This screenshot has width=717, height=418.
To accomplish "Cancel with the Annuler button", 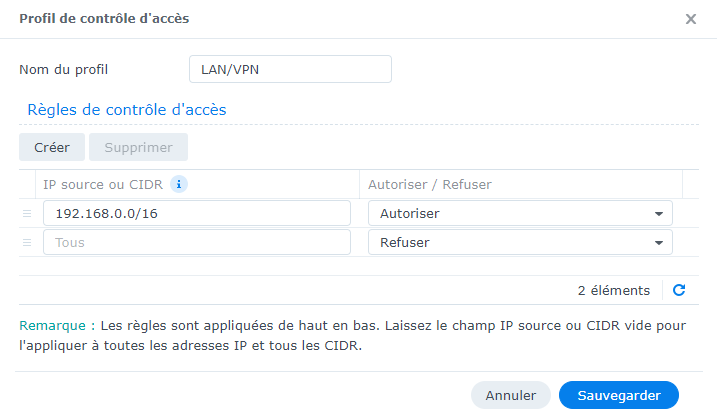I will coord(510,395).
